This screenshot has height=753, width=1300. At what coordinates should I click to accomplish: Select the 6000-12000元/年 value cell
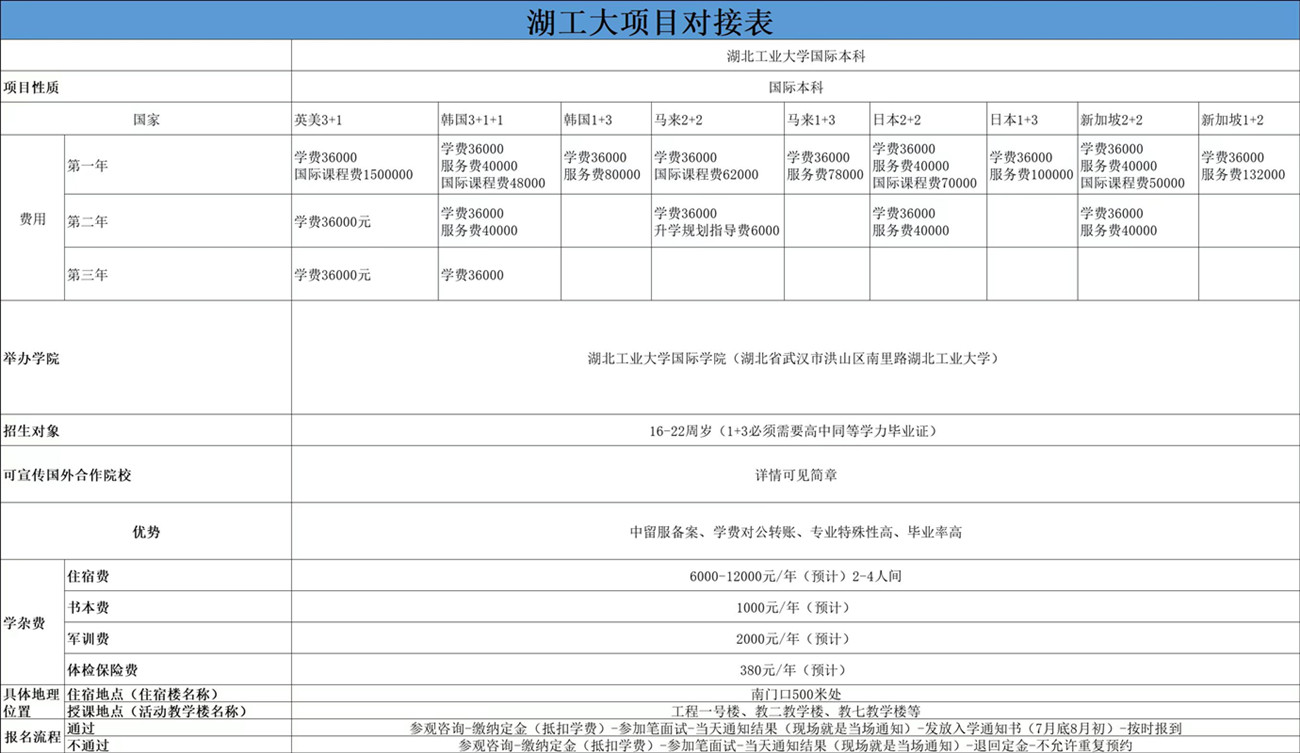tap(795, 576)
